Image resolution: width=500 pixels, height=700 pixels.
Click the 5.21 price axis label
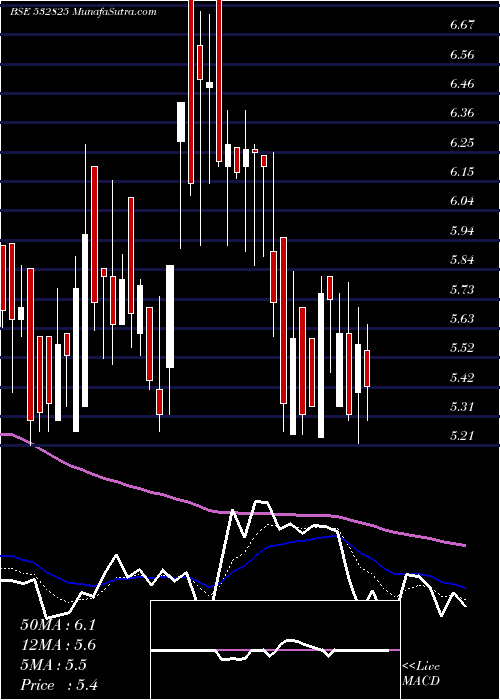(x=461, y=435)
